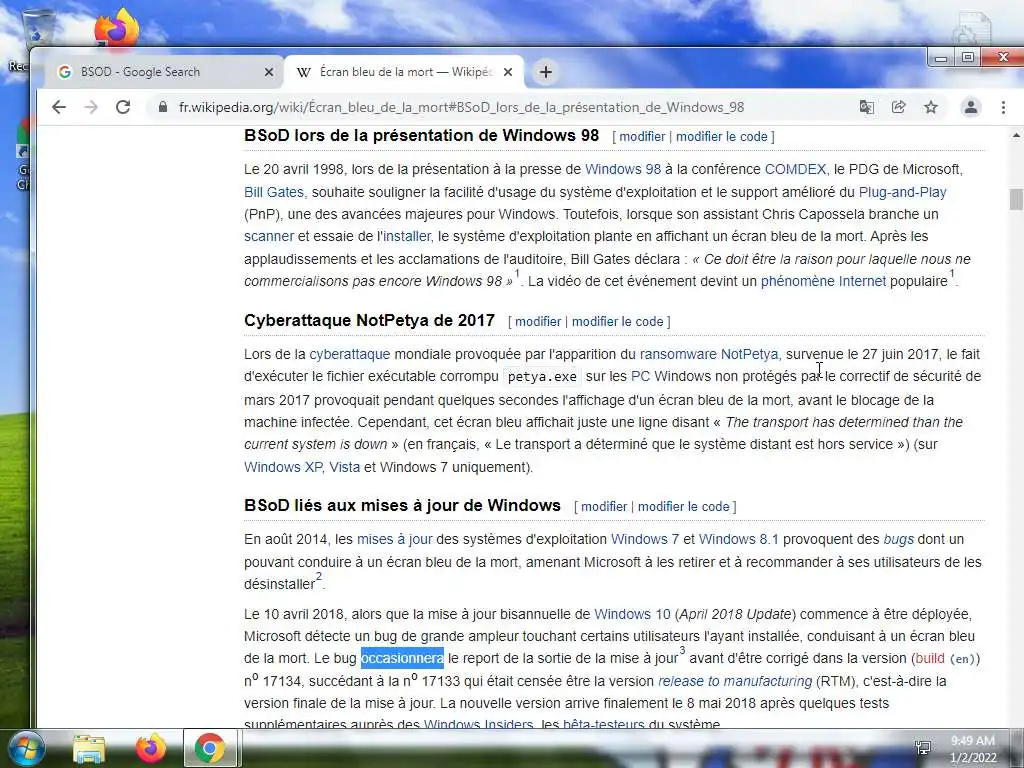The height and width of the screenshot is (768, 1024).
Task: Click the Chrome taskbar button
Action: (x=210, y=748)
